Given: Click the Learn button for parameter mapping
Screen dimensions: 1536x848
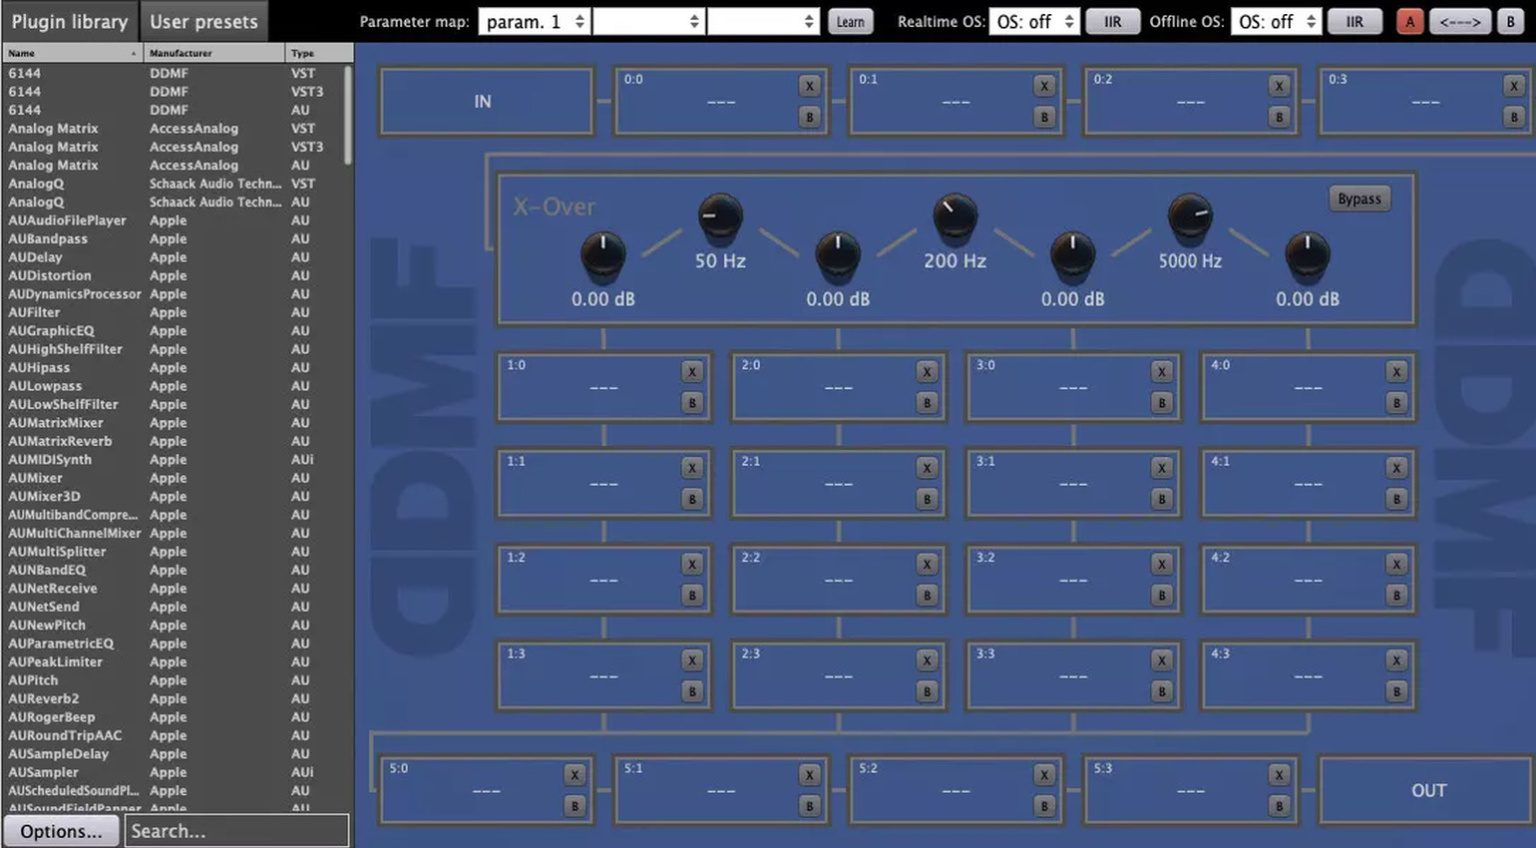Looking at the screenshot, I should tap(850, 21).
